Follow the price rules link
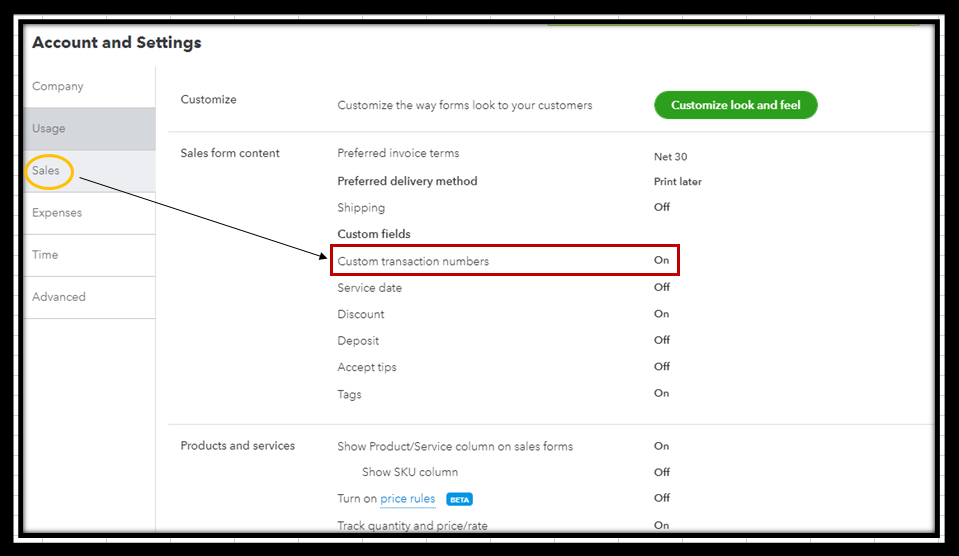The width and height of the screenshot is (959, 556). pos(407,499)
